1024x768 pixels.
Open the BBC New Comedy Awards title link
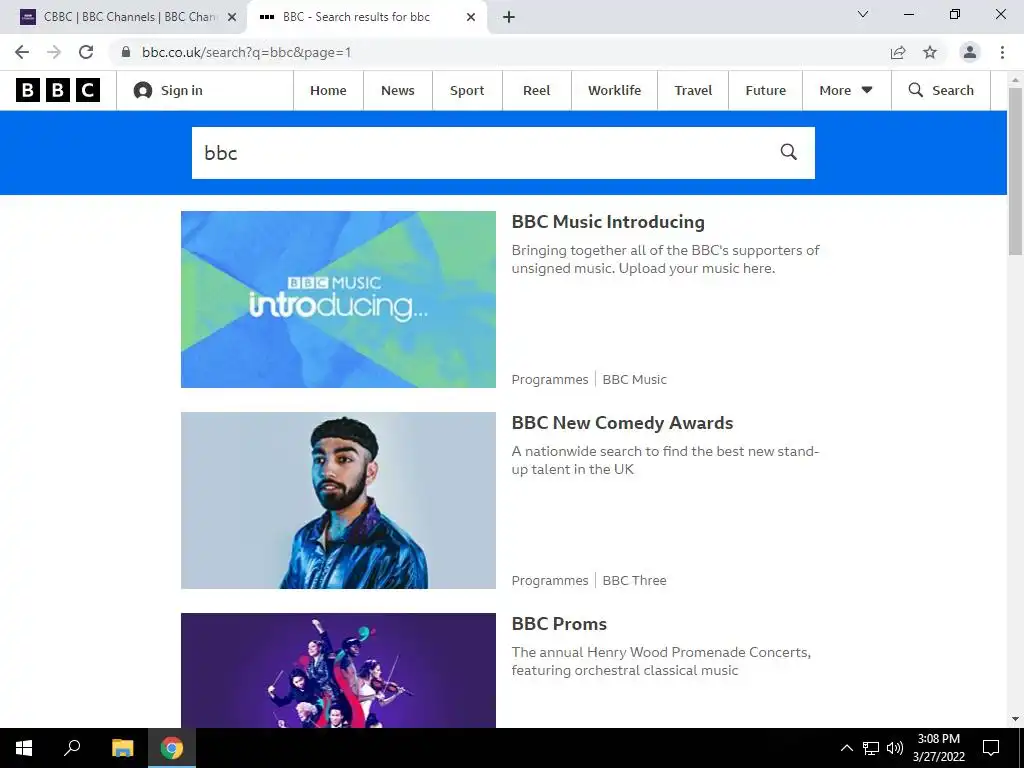point(622,423)
